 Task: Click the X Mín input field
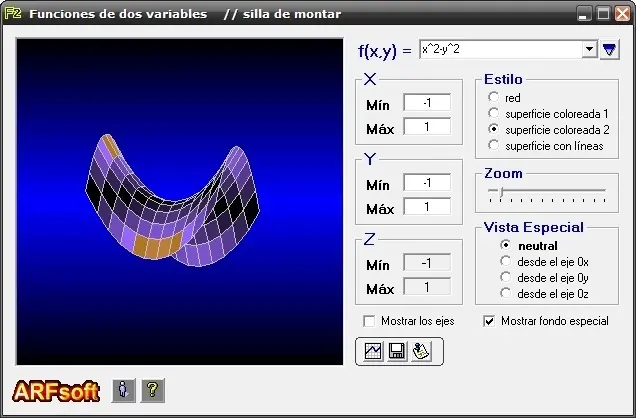pos(427,103)
